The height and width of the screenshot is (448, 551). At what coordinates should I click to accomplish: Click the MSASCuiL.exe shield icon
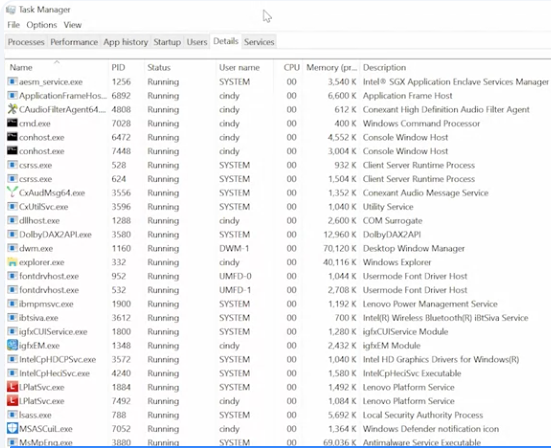tap(12, 428)
